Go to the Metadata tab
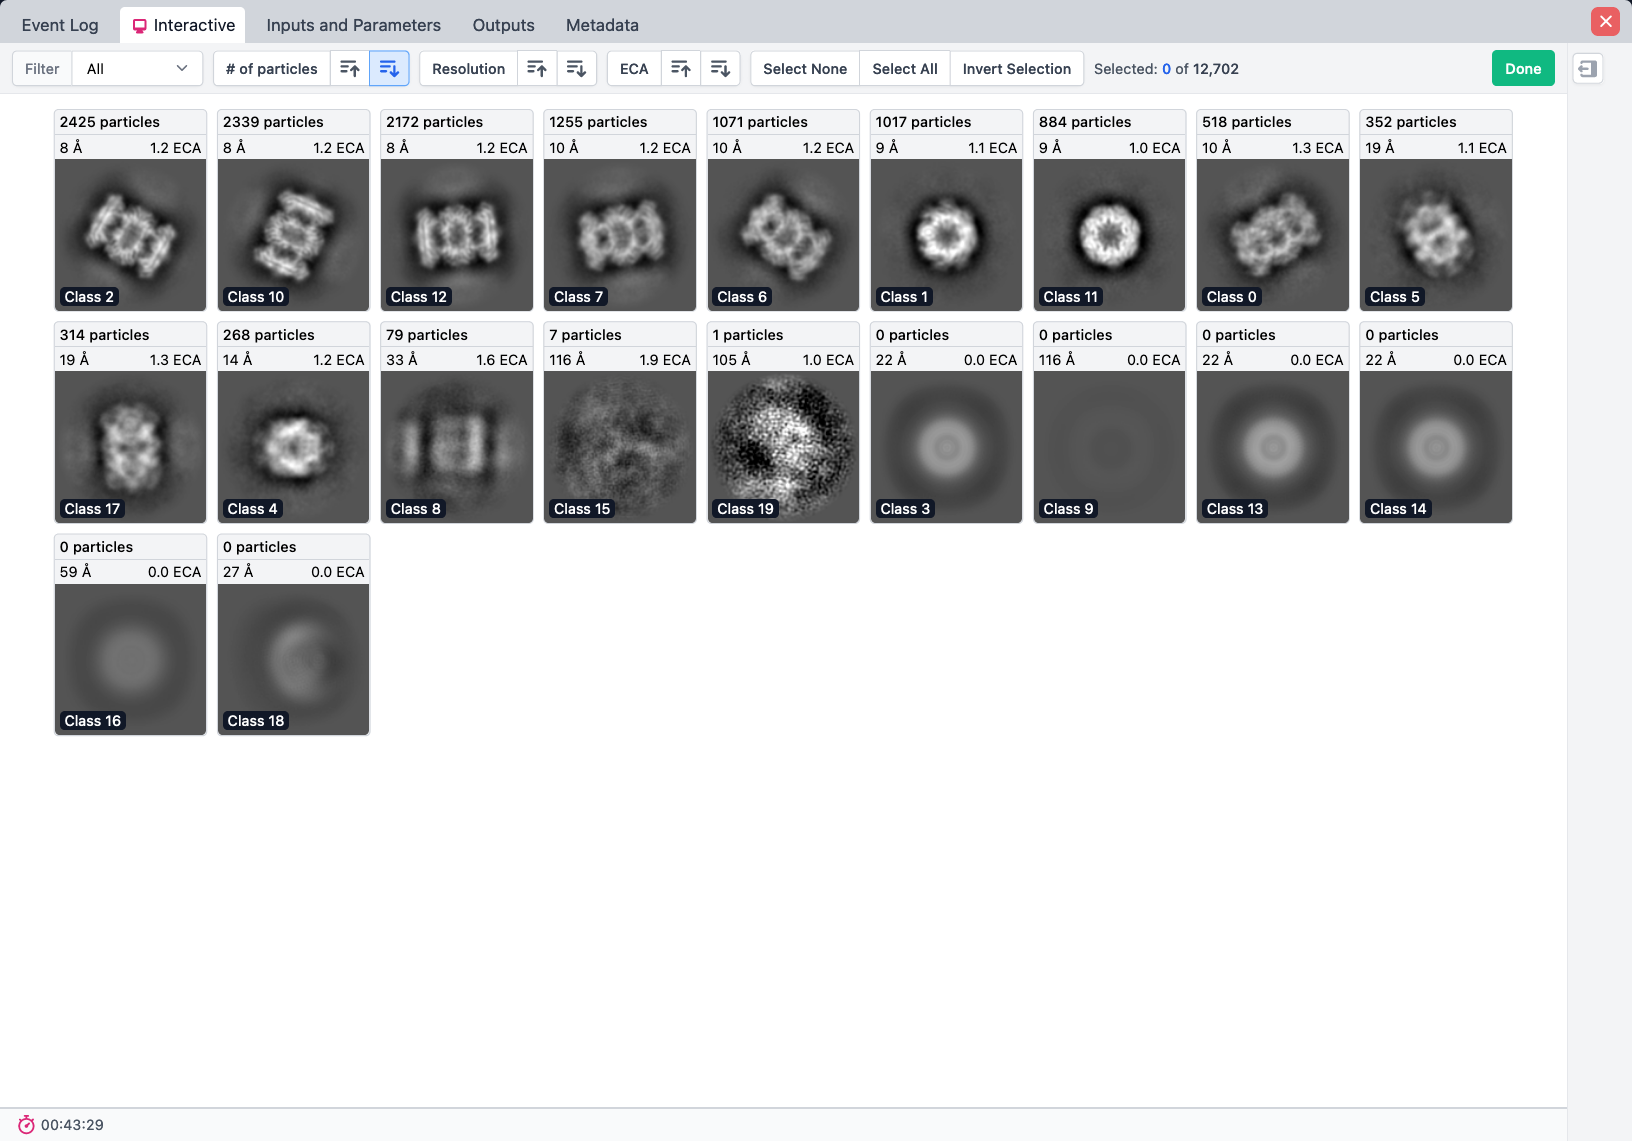This screenshot has width=1632, height=1141. click(602, 25)
